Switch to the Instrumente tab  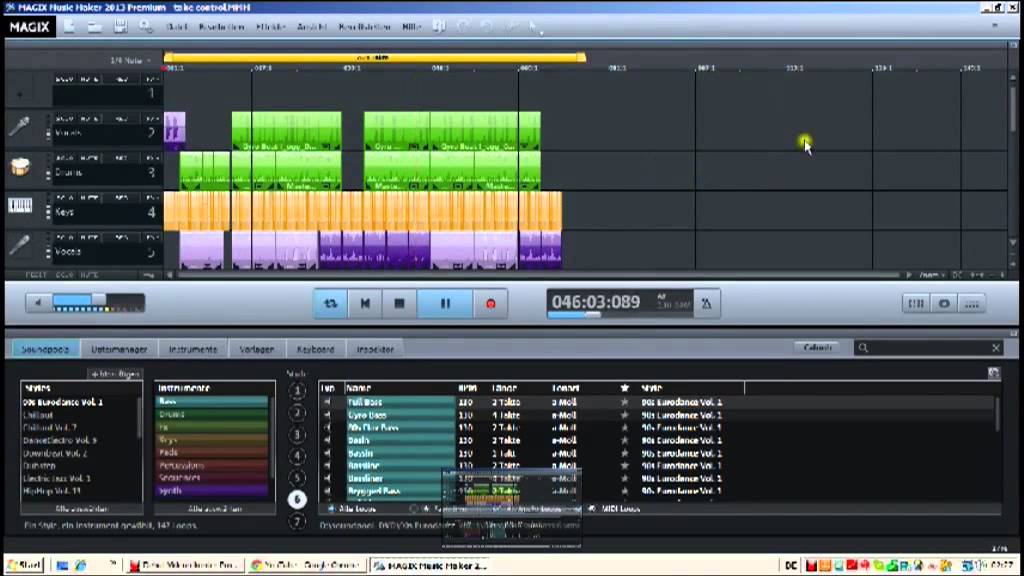point(193,349)
